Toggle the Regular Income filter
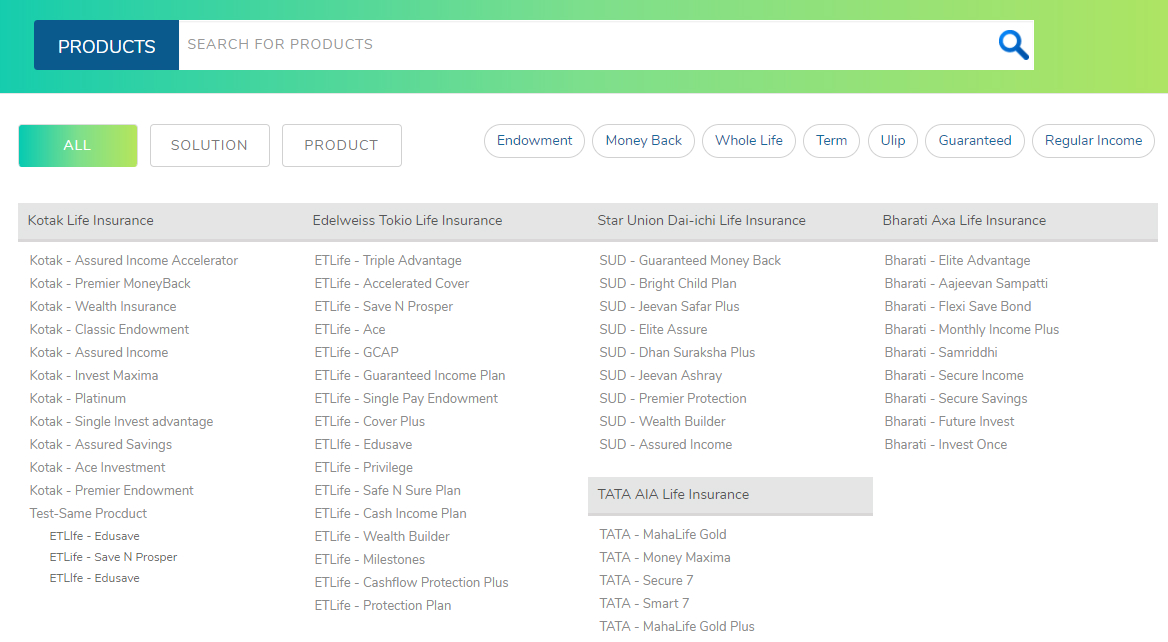The width and height of the screenshot is (1168, 642). coord(1092,141)
